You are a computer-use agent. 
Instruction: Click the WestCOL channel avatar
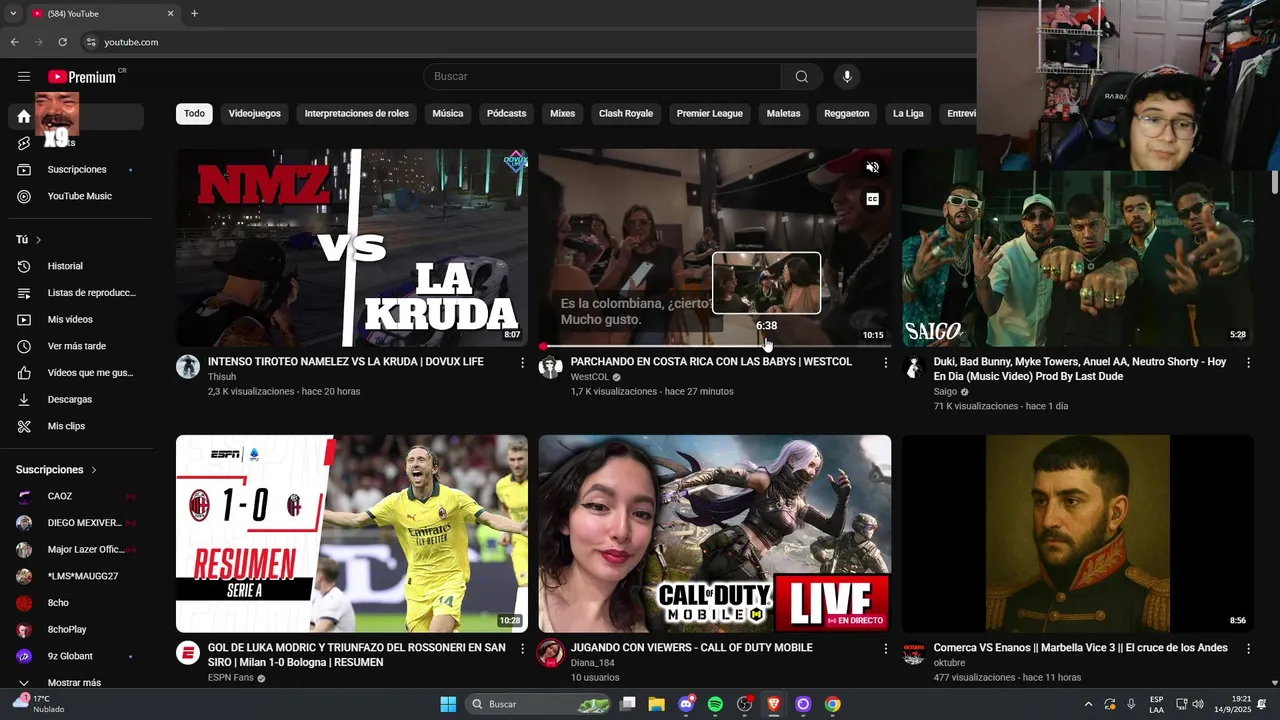[x=550, y=366]
